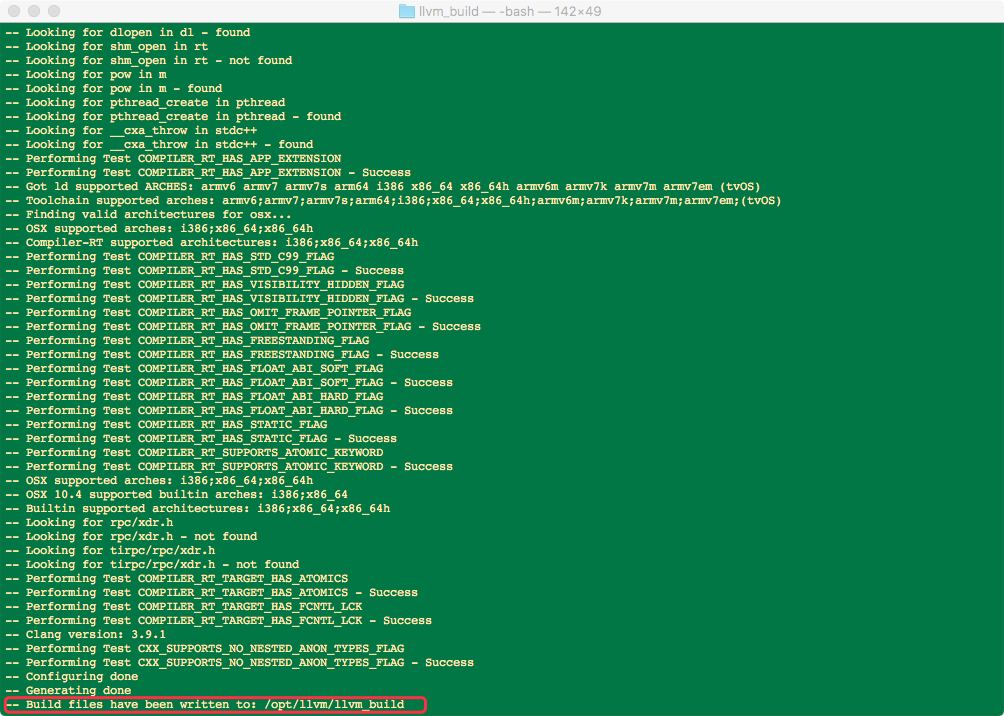Click 'COMPILER_RT_HAS_FLOAT_ABI_HARD_FLAG - Success' line

click(x=229, y=411)
